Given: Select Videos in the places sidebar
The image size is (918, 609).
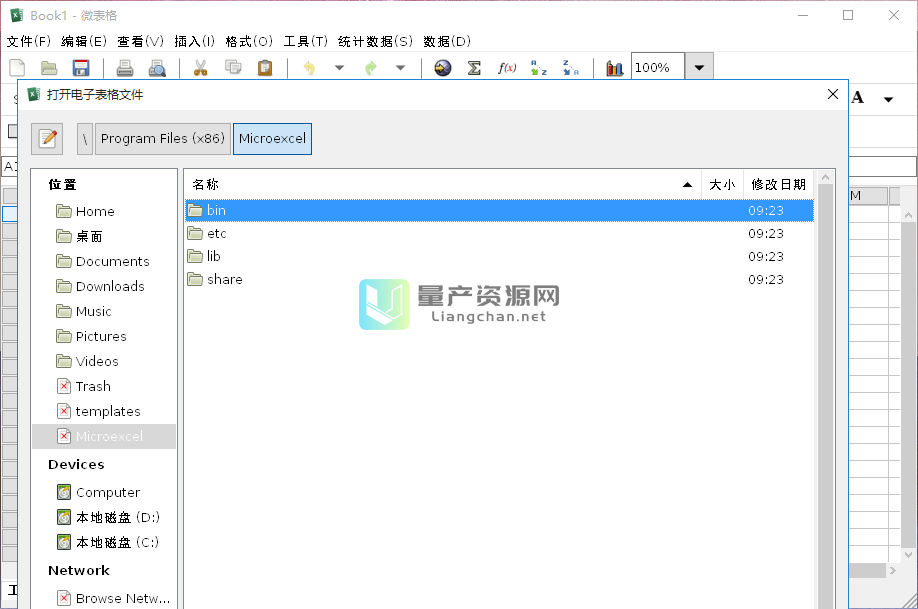Looking at the screenshot, I should tap(104, 361).
